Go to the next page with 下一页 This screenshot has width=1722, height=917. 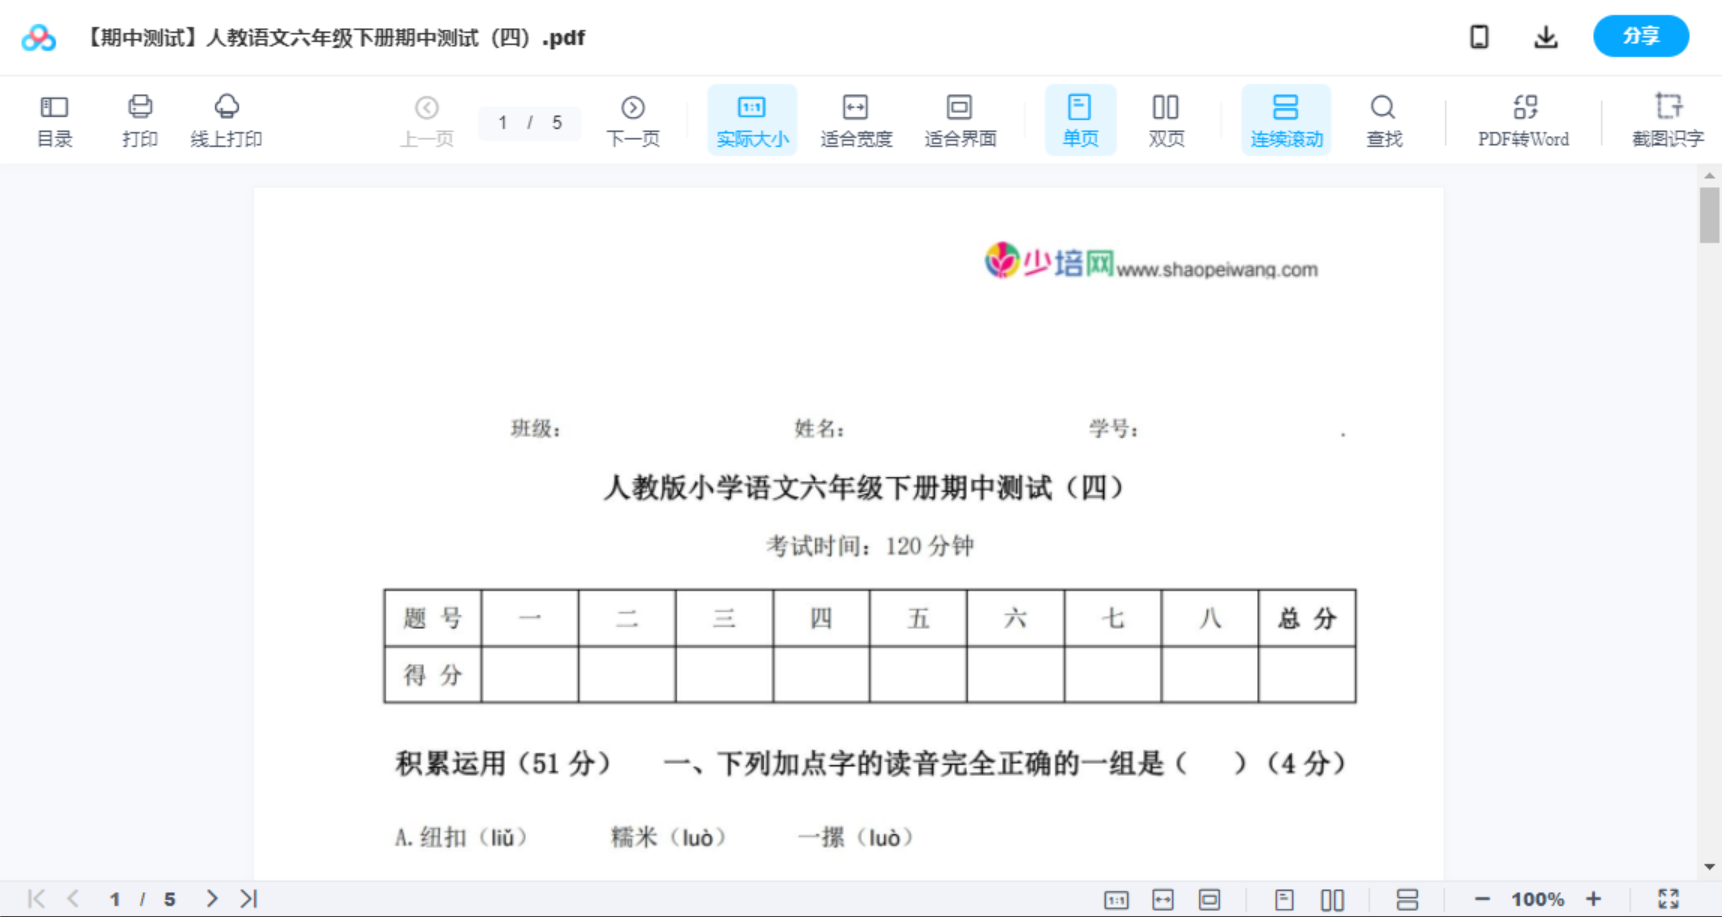pyautogui.click(x=633, y=119)
